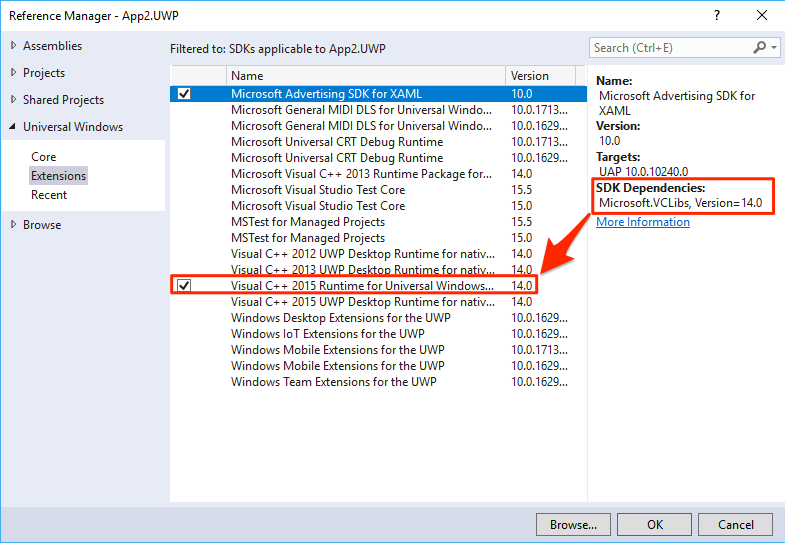Expand the Shared Projects section
Image resolution: width=785 pixels, height=543 pixels.
pyautogui.click(x=14, y=100)
